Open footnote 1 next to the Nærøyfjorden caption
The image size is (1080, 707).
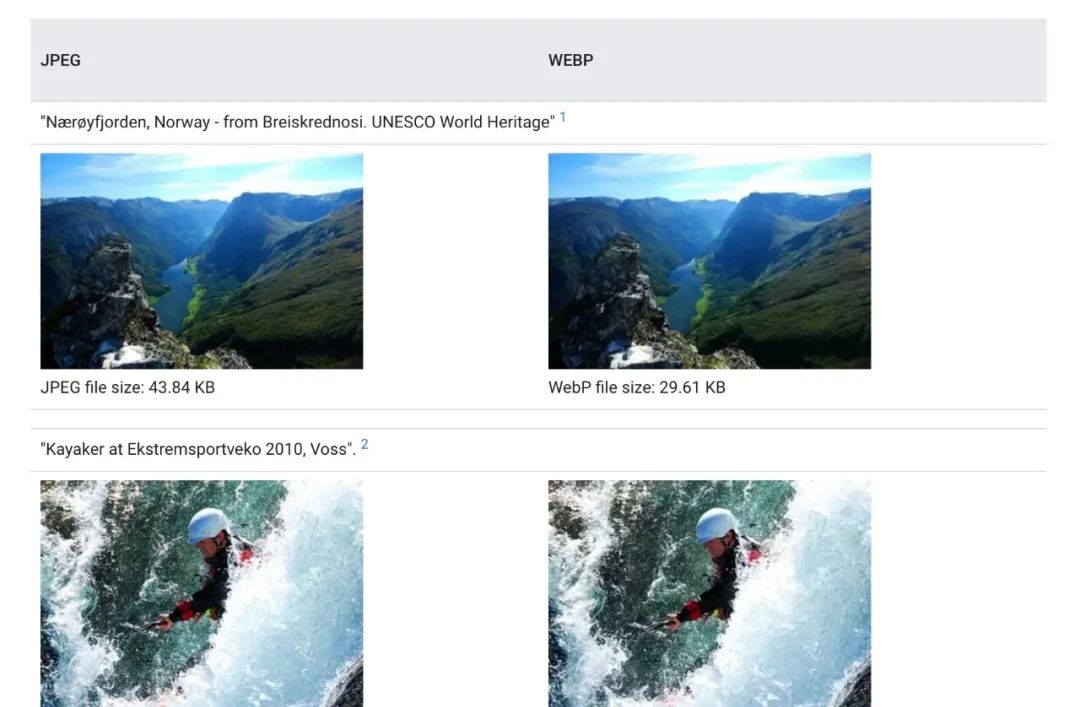(563, 117)
